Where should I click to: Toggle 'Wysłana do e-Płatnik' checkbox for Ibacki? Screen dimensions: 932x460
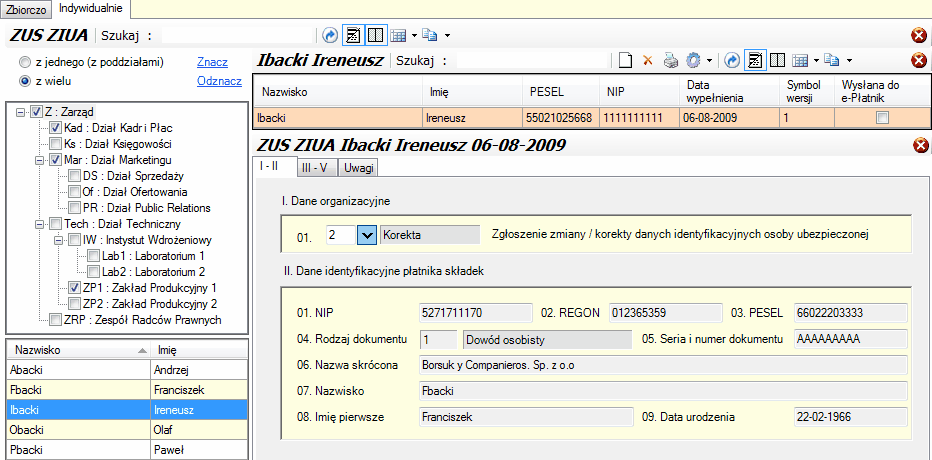(x=881, y=117)
